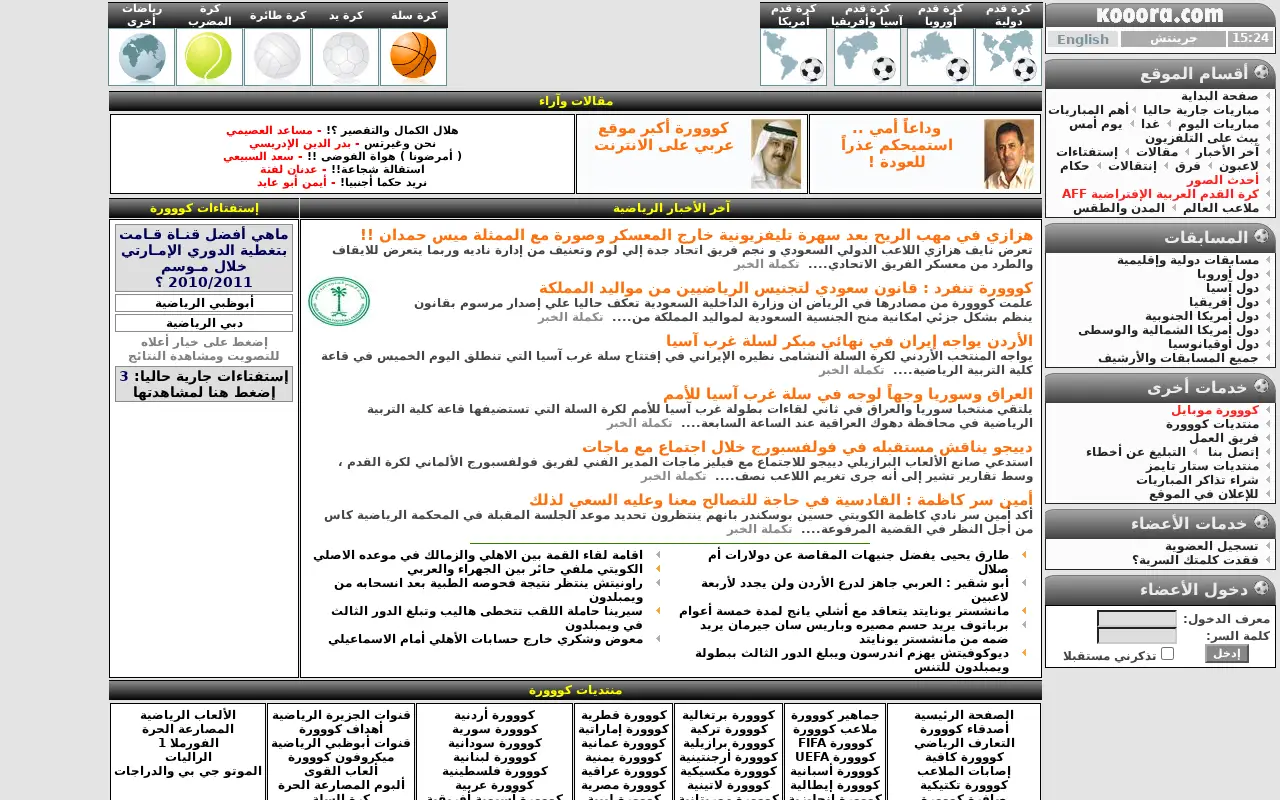Click 'تكملة الخبر' under the كاظمة headline

click(x=759, y=529)
